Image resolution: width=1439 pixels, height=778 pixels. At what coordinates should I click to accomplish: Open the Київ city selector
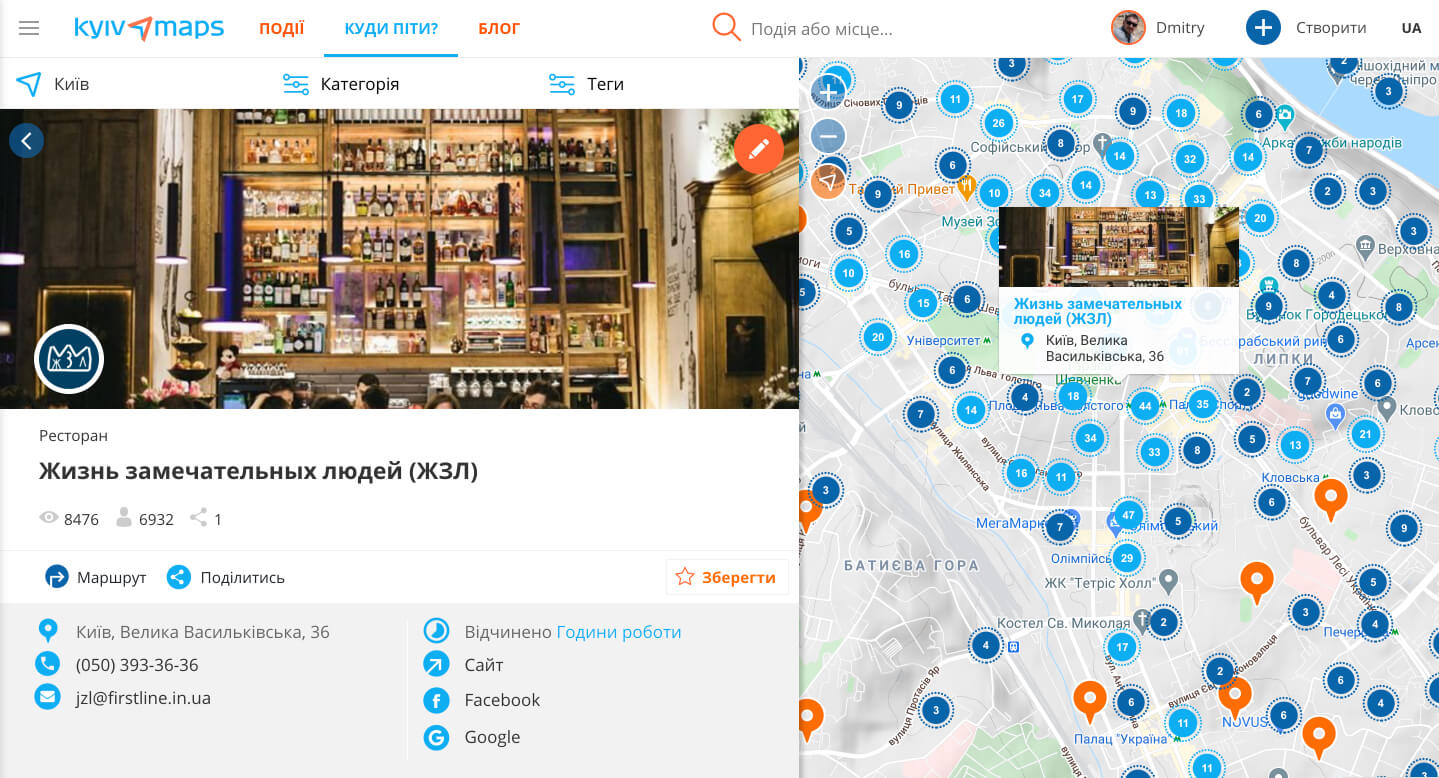(54, 84)
